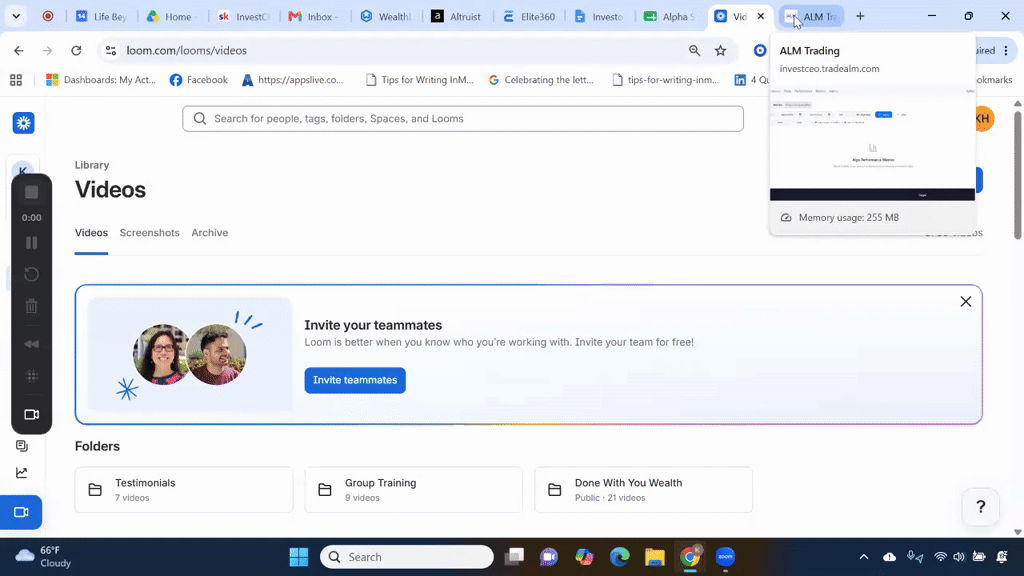The image size is (1024, 576).
Task: Open a new browser tab
Action: click(860, 16)
